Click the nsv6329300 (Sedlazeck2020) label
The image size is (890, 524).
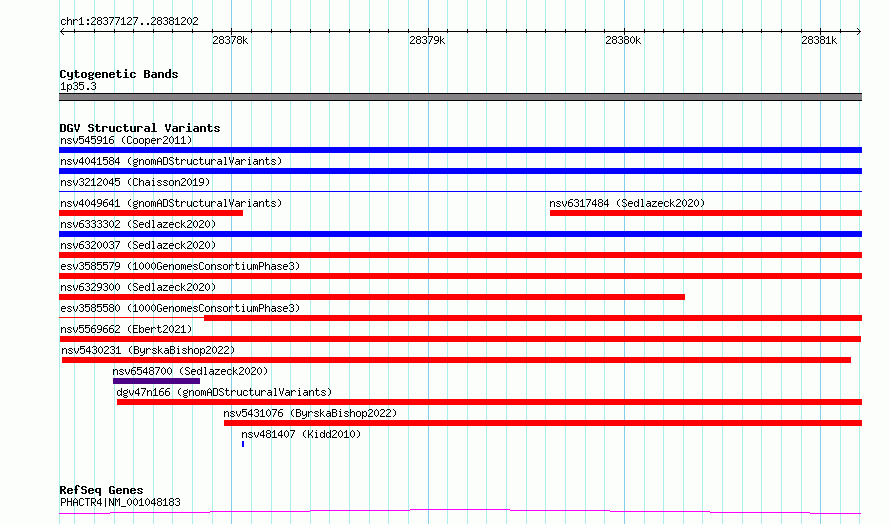(x=138, y=287)
